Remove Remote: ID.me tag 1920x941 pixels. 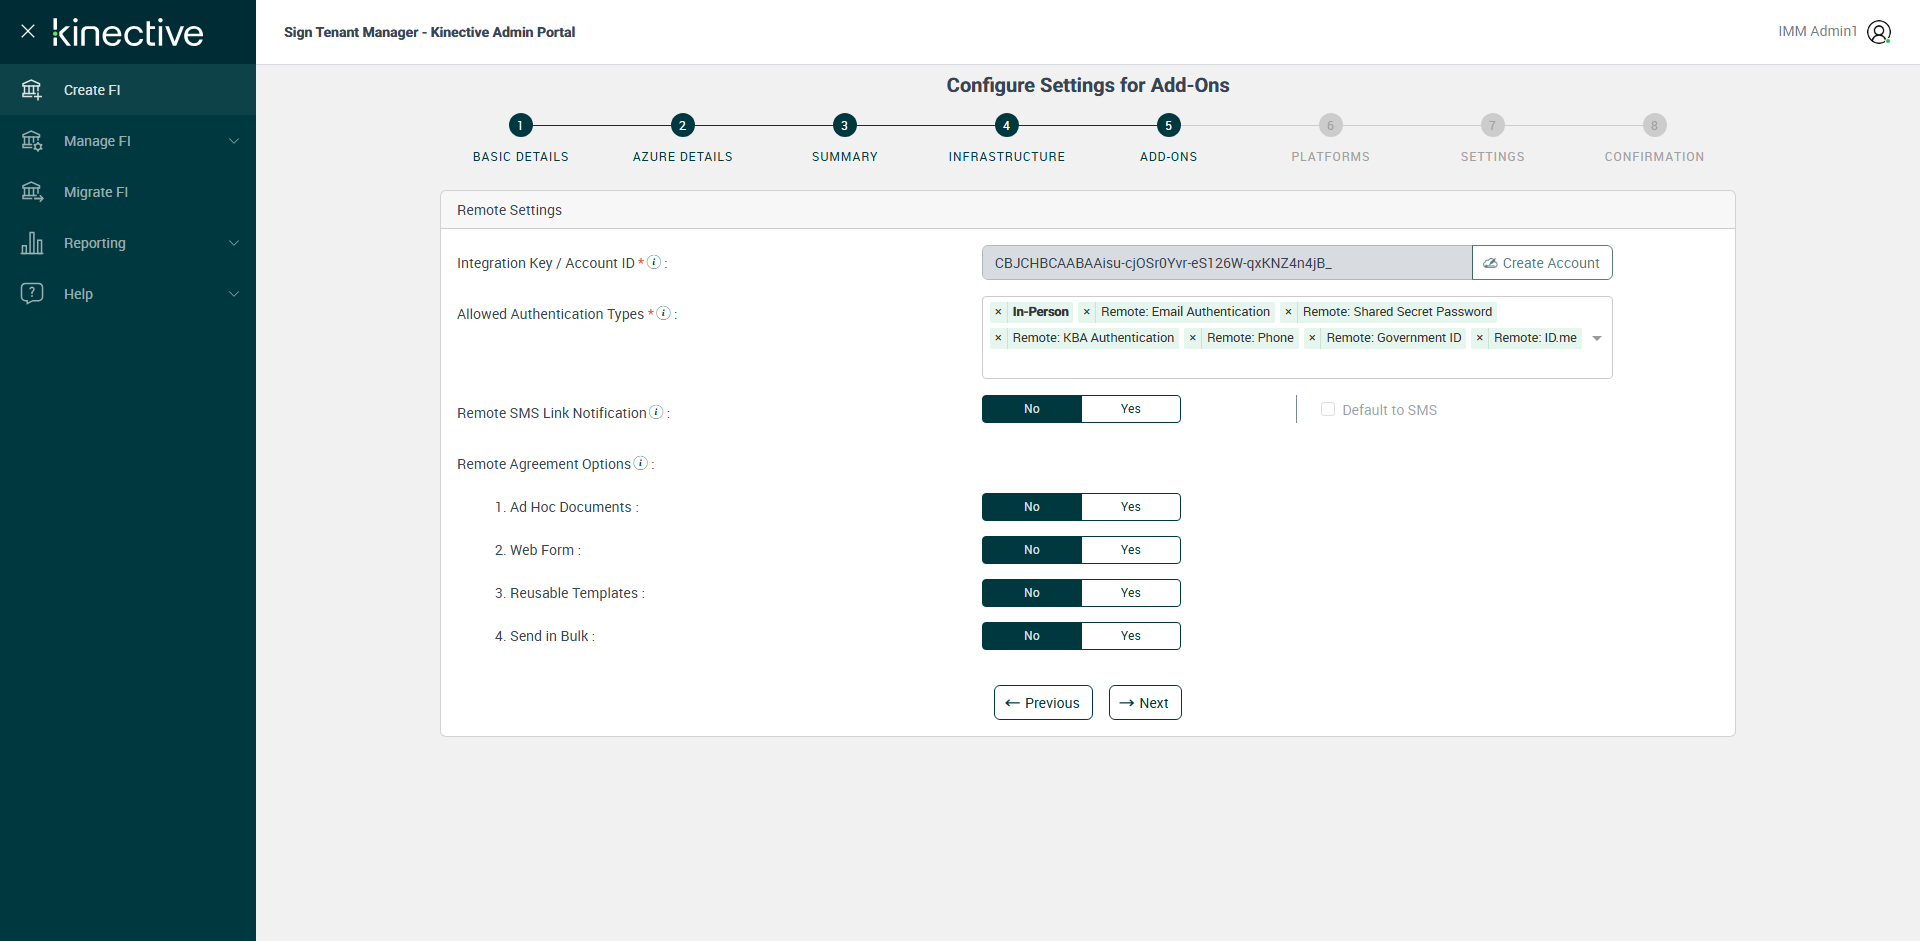1479,338
